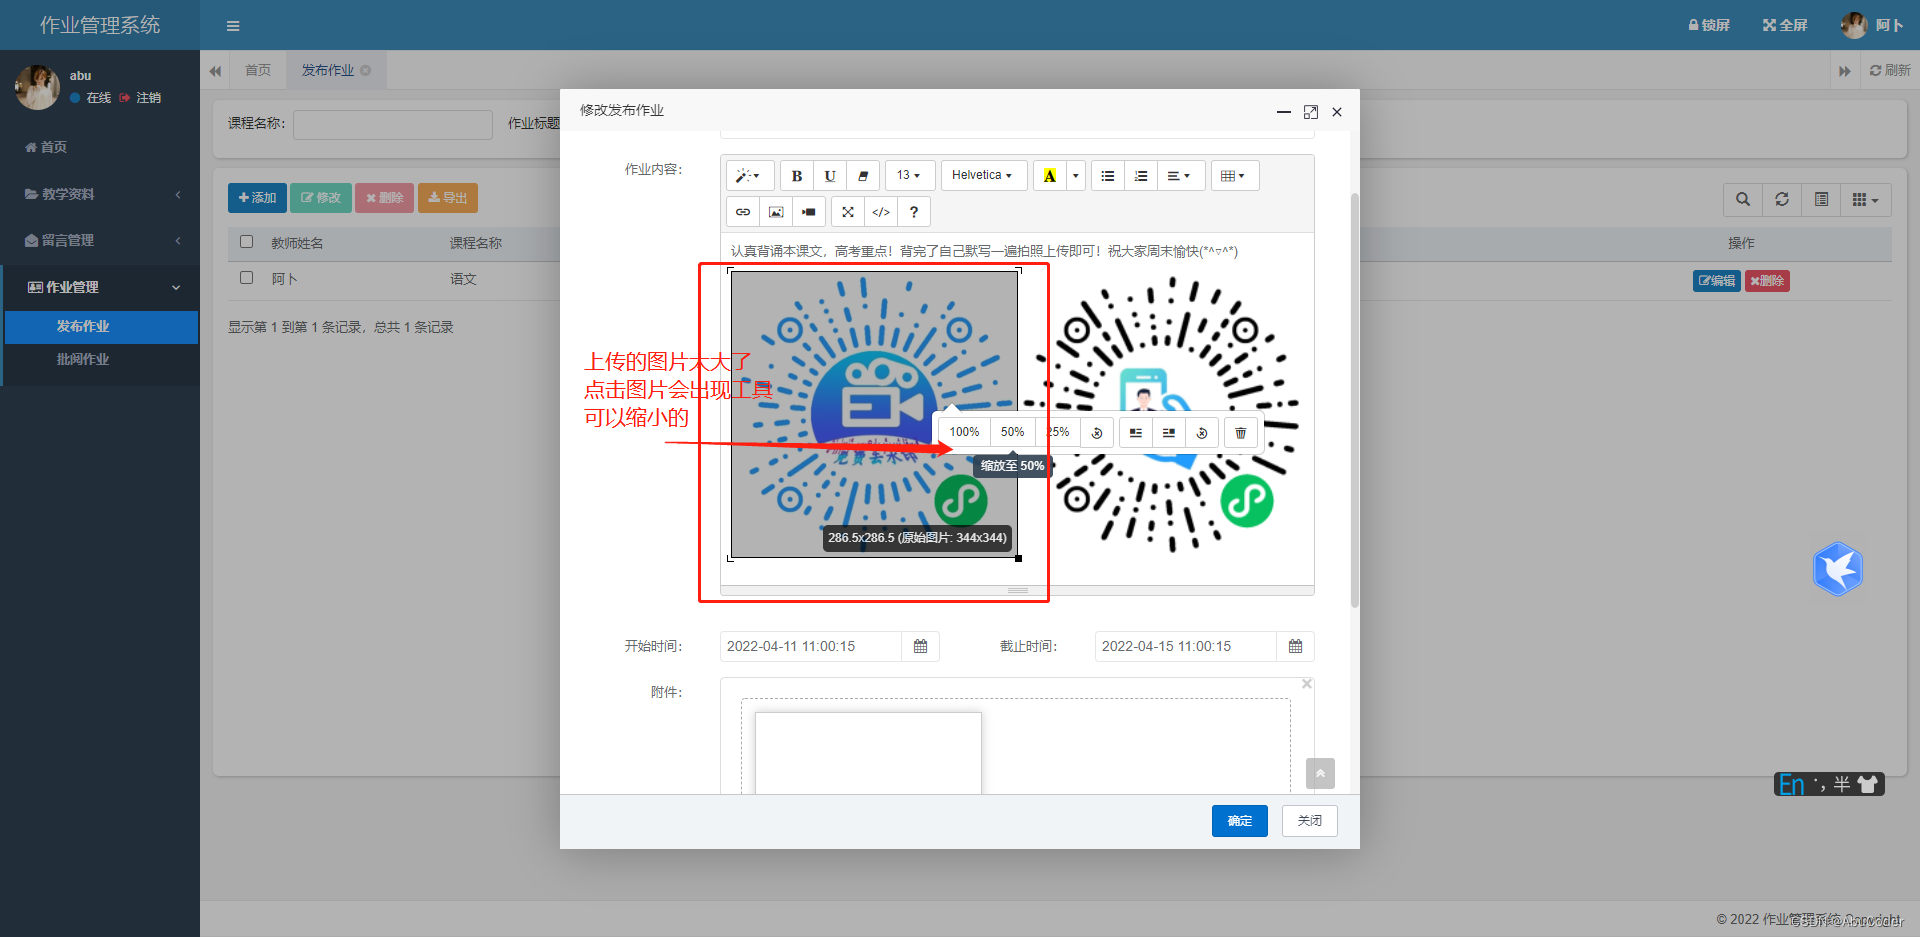This screenshot has height=937, width=1920.
Task: Switch to the 首页 tab
Action: 258,70
